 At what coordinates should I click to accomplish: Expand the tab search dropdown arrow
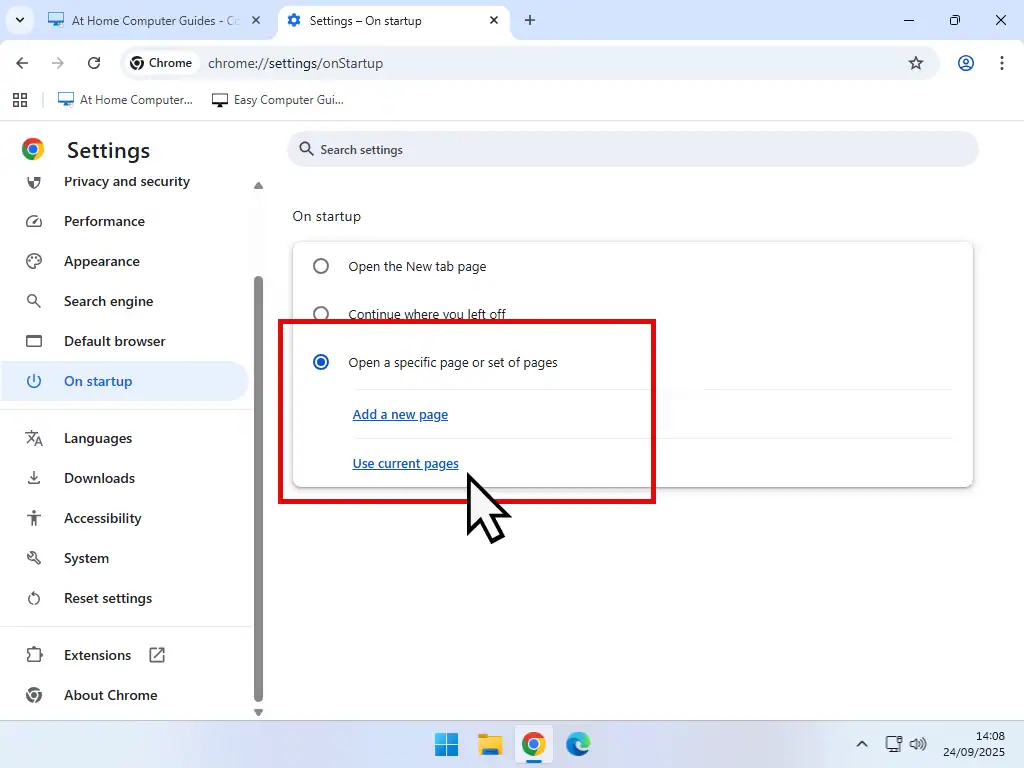[19, 20]
